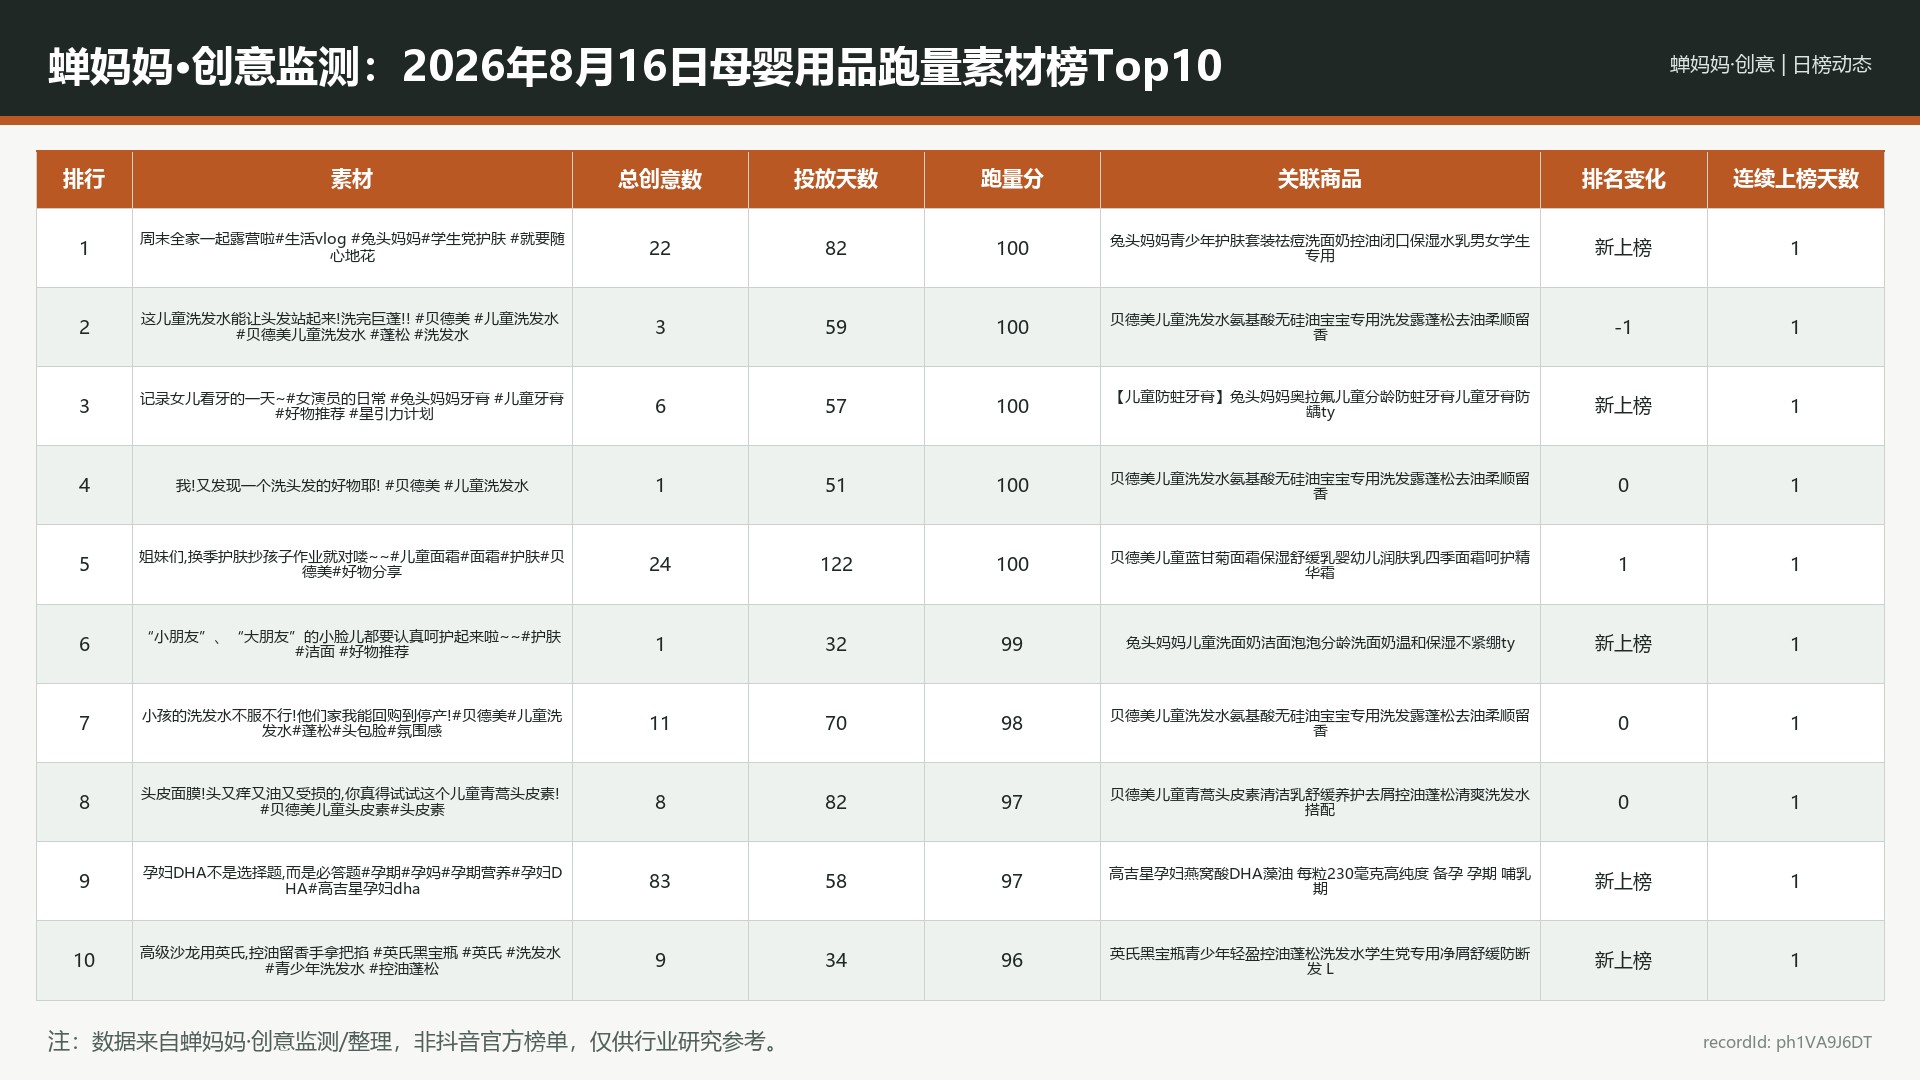Click total creatives value 83
1920x1080 pixels.
pyautogui.click(x=660, y=881)
